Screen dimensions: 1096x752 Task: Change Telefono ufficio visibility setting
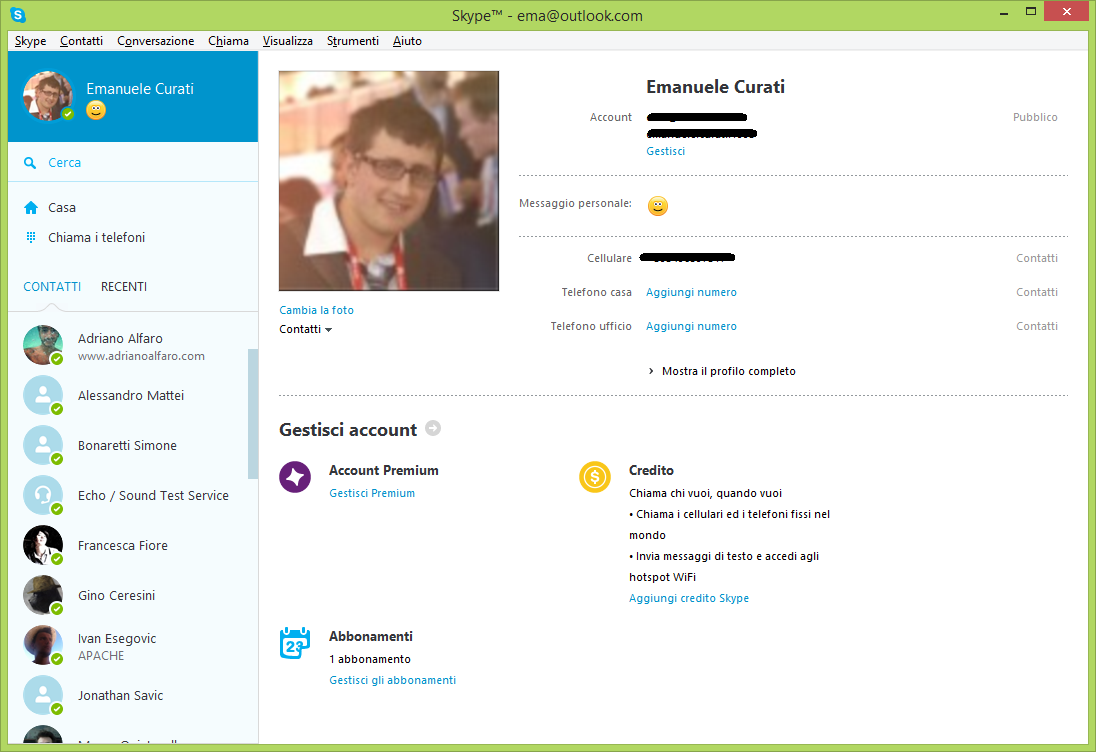pos(1037,326)
